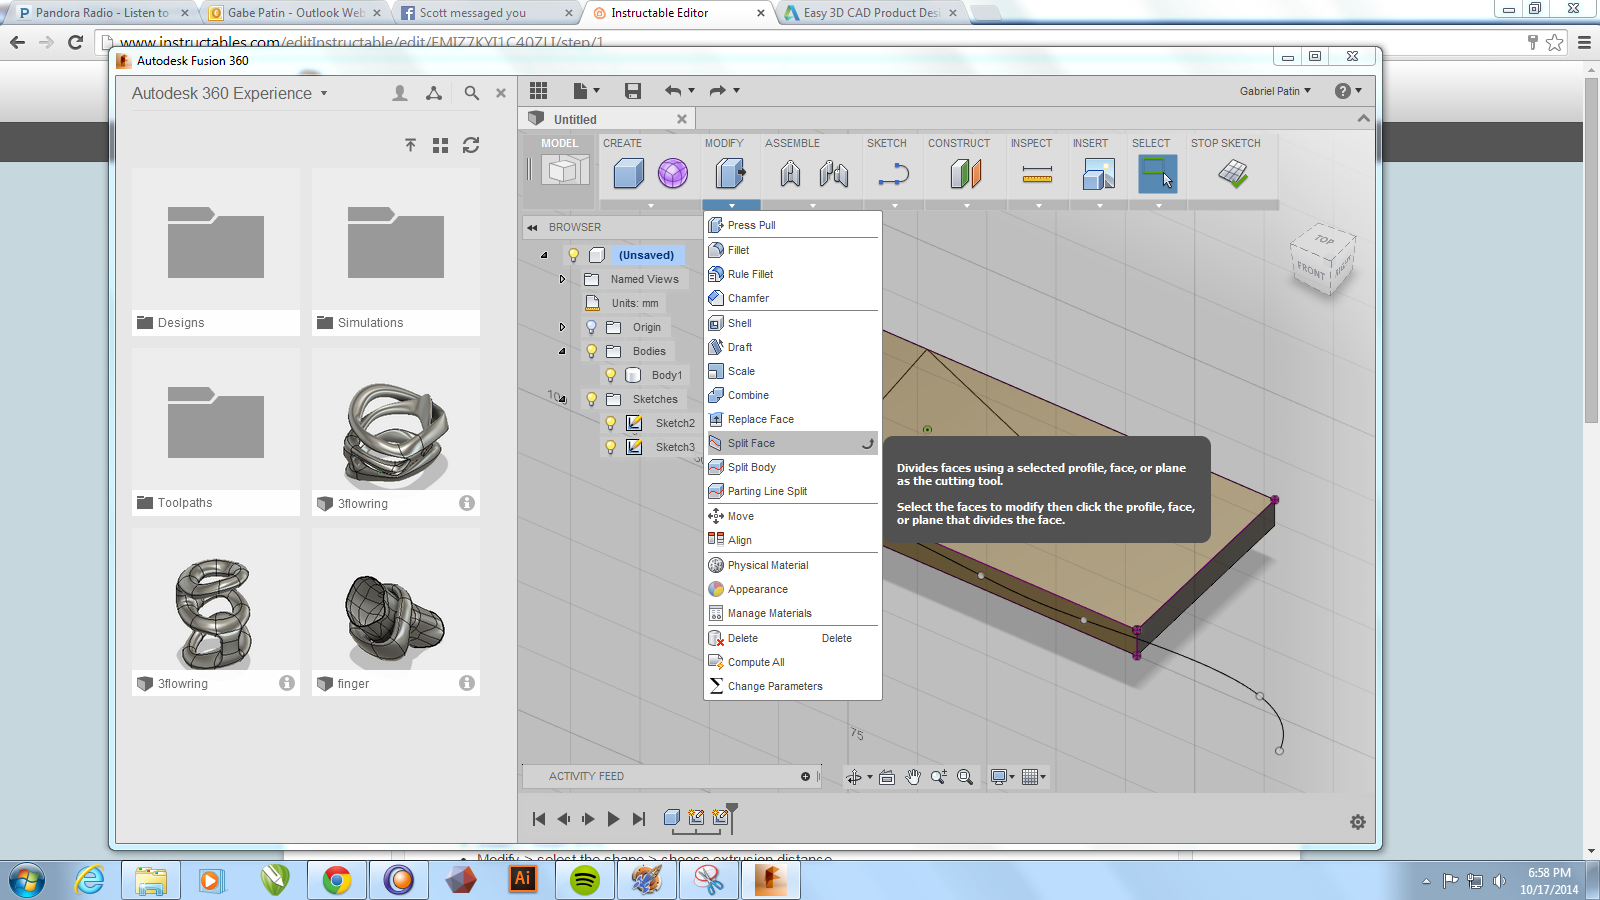Click the Select tool icon
Screen dimensions: 1600x900
coord(1158,174)
